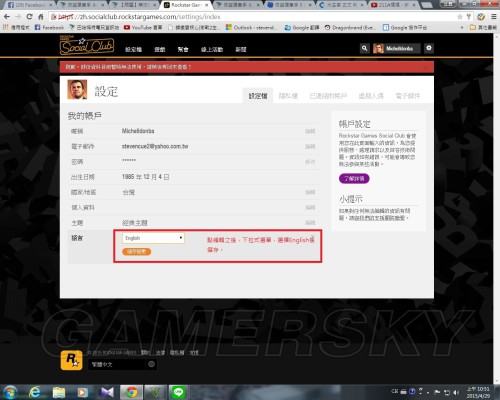Dismiss the red alert banner close button

(425, 67)
